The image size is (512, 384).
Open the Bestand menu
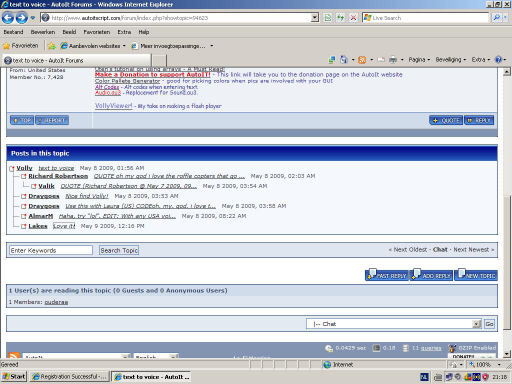(13, 32)
